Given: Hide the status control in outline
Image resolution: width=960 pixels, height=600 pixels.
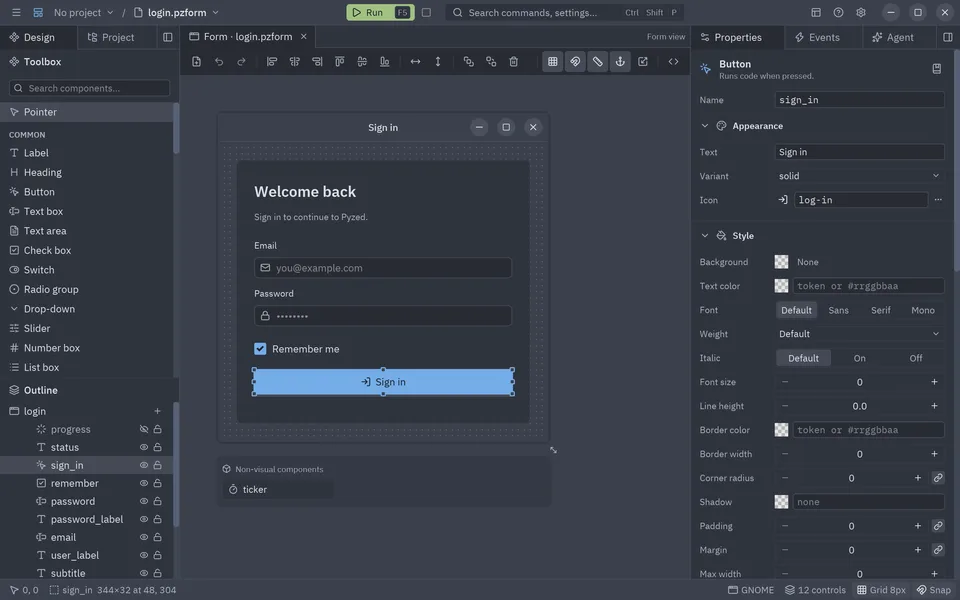Looking at the screenshot, I should [x=144, y=447].
